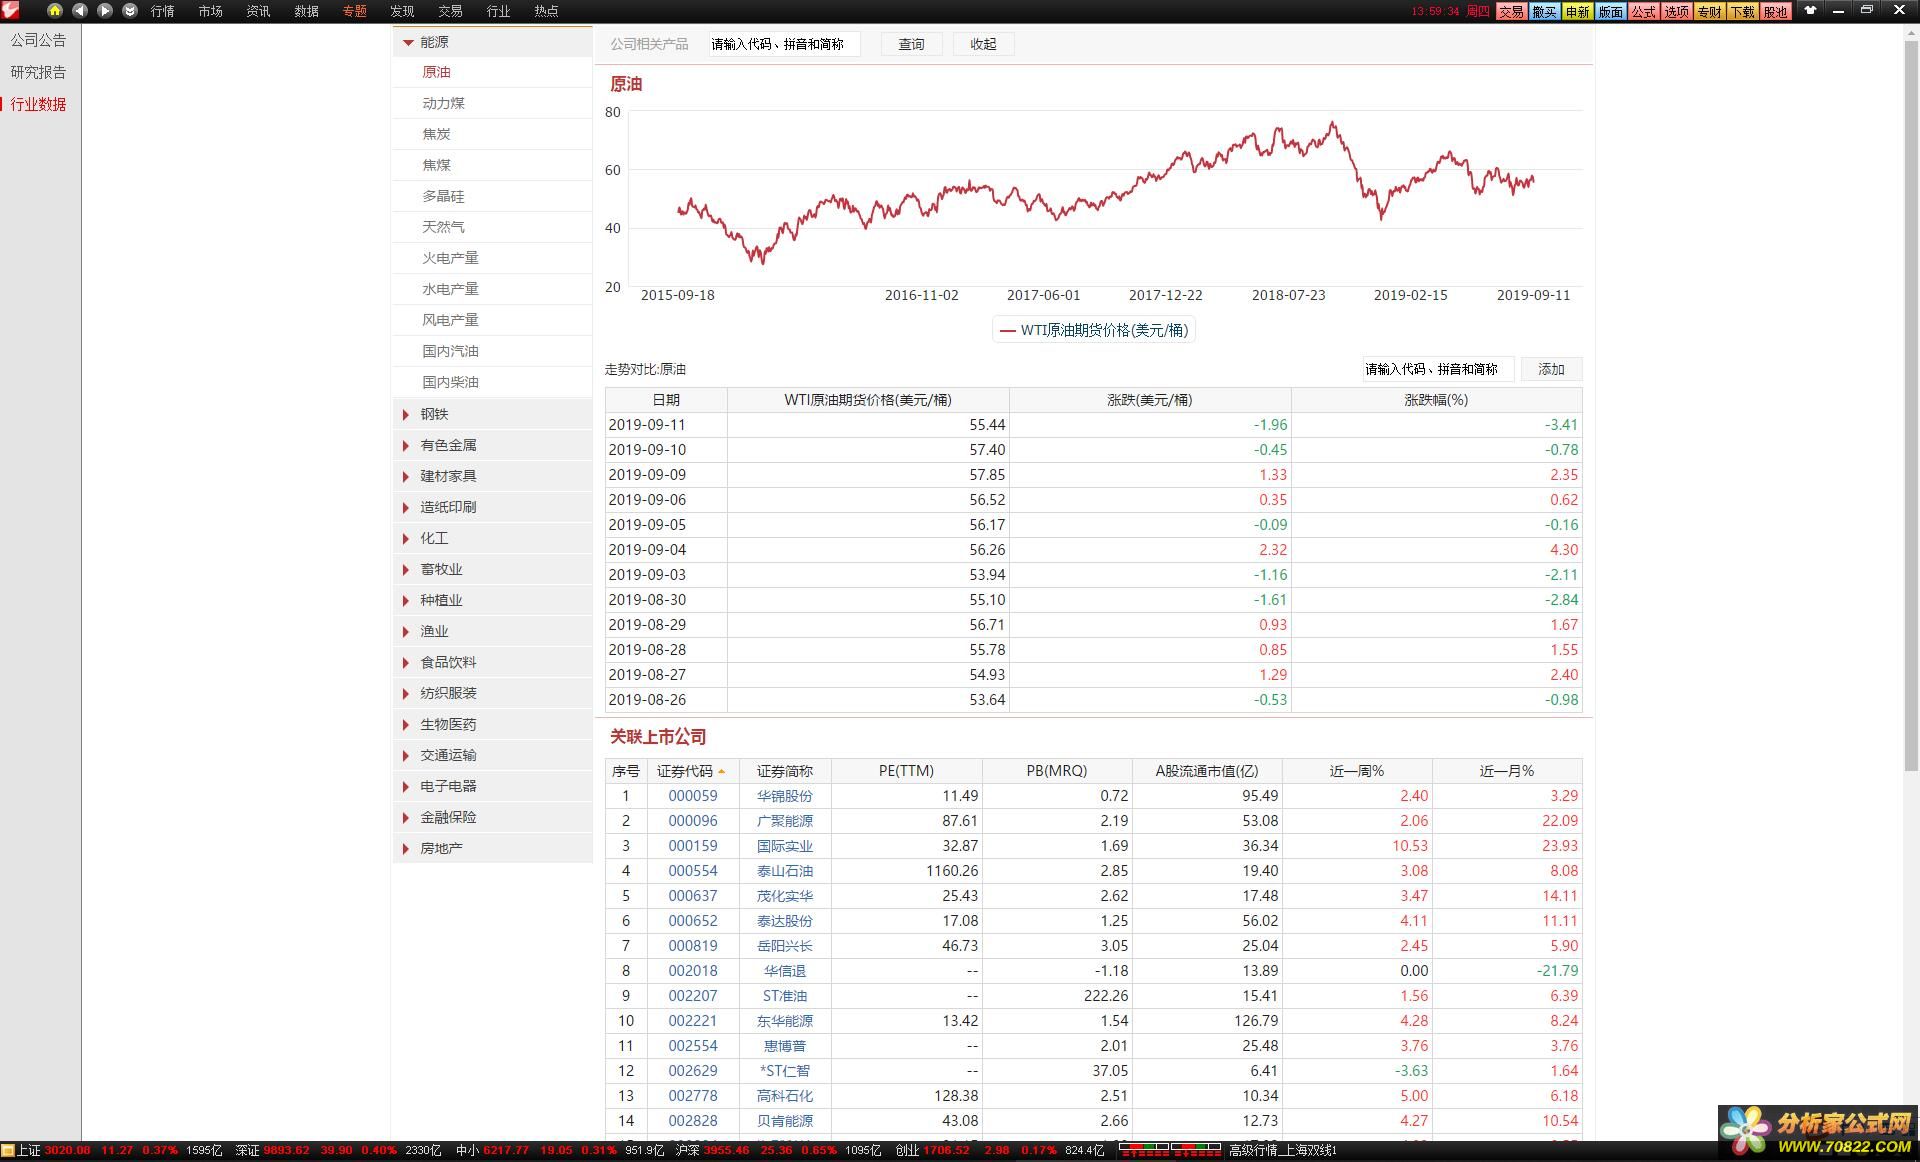Click the PE(TTM) column header
This screenshot has width=1920, height=1162.
click(x=906, y=771)
